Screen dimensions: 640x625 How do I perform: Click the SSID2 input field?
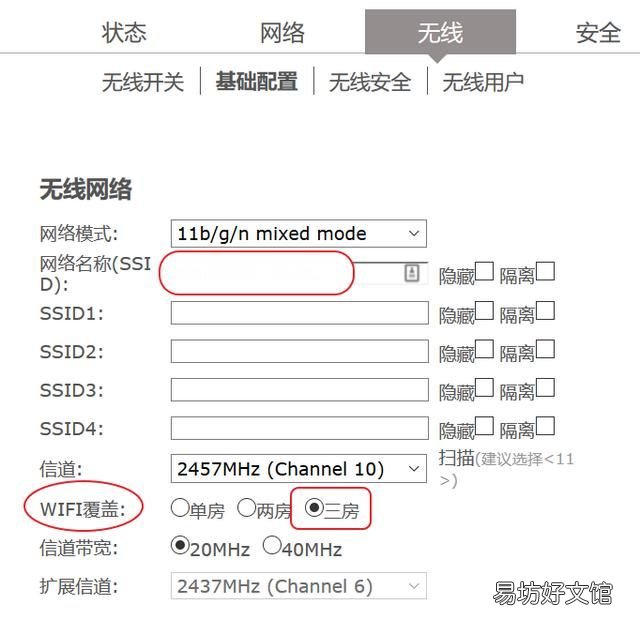pyautogui.click(x=300, y=351)
